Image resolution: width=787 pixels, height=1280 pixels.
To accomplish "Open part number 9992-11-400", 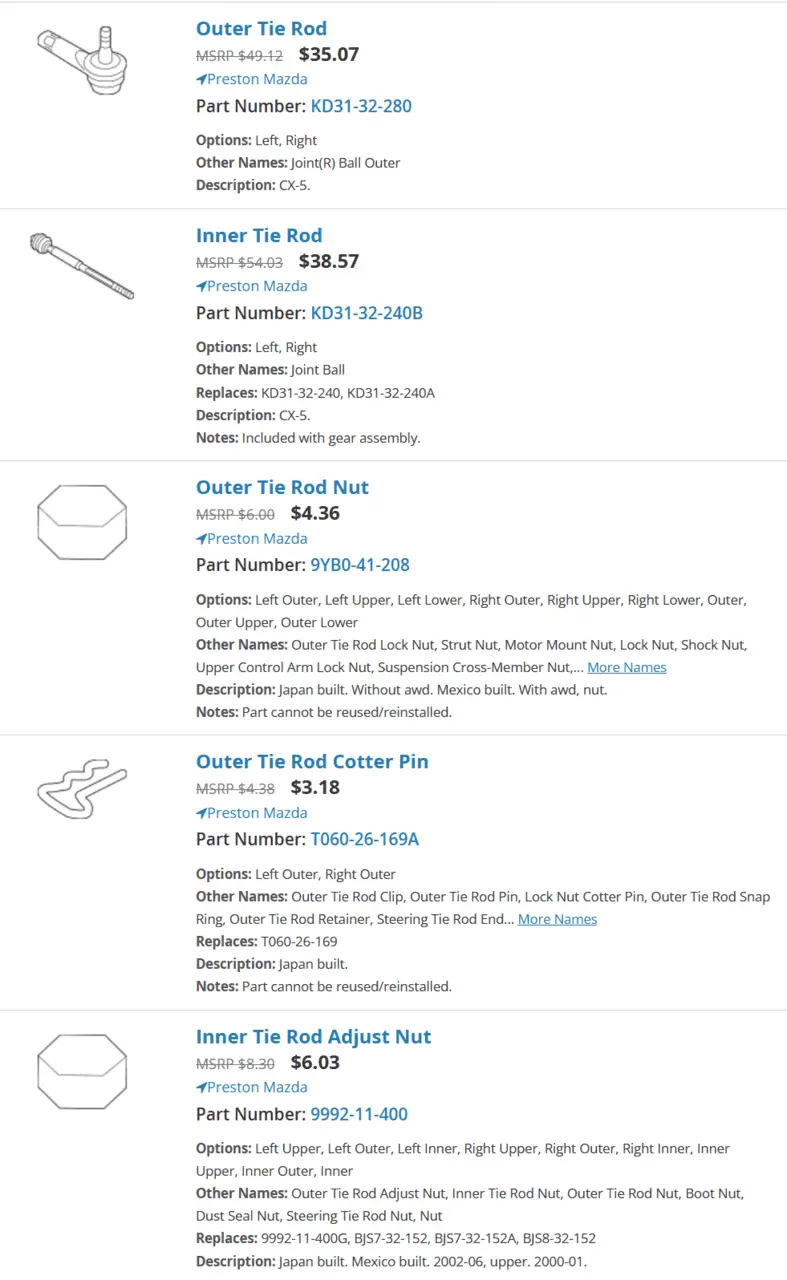I will (359, 1114).
